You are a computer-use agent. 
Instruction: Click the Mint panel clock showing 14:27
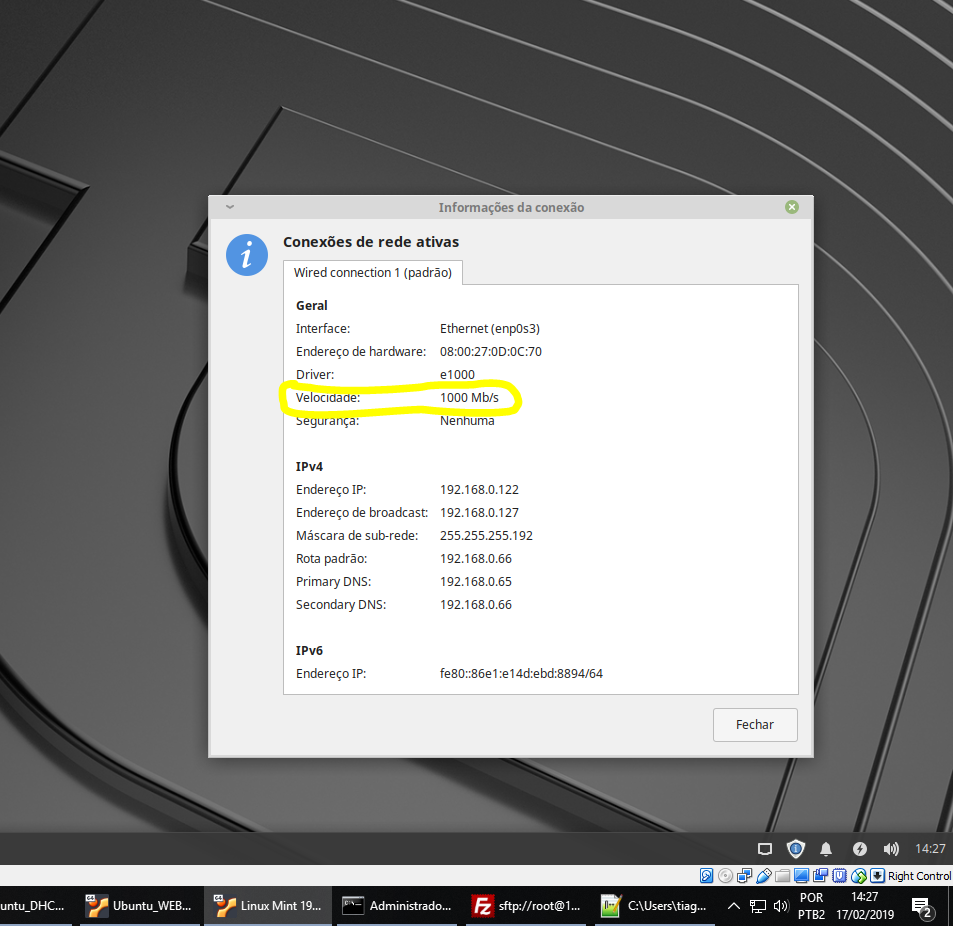click(x=930, y=849)
